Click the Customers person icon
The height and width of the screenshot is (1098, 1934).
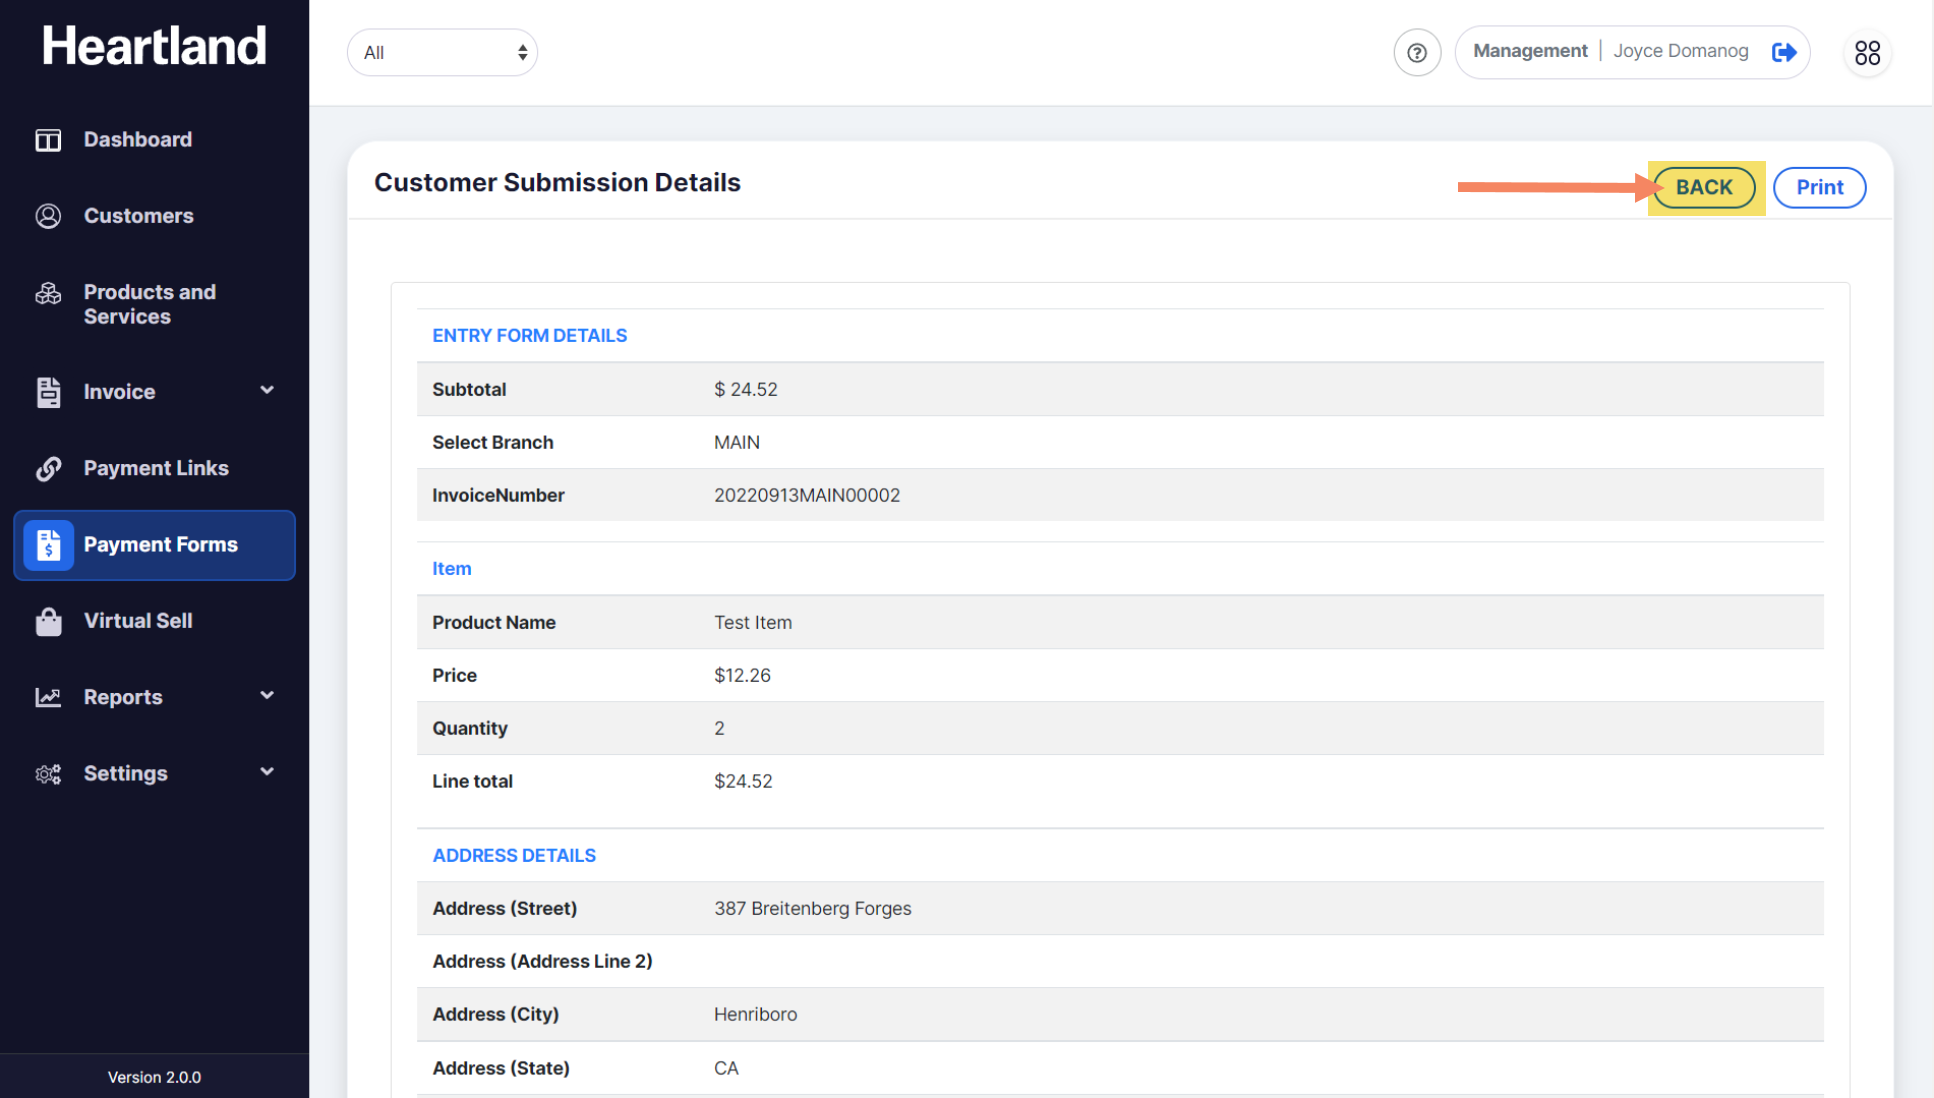pos(48,216)
